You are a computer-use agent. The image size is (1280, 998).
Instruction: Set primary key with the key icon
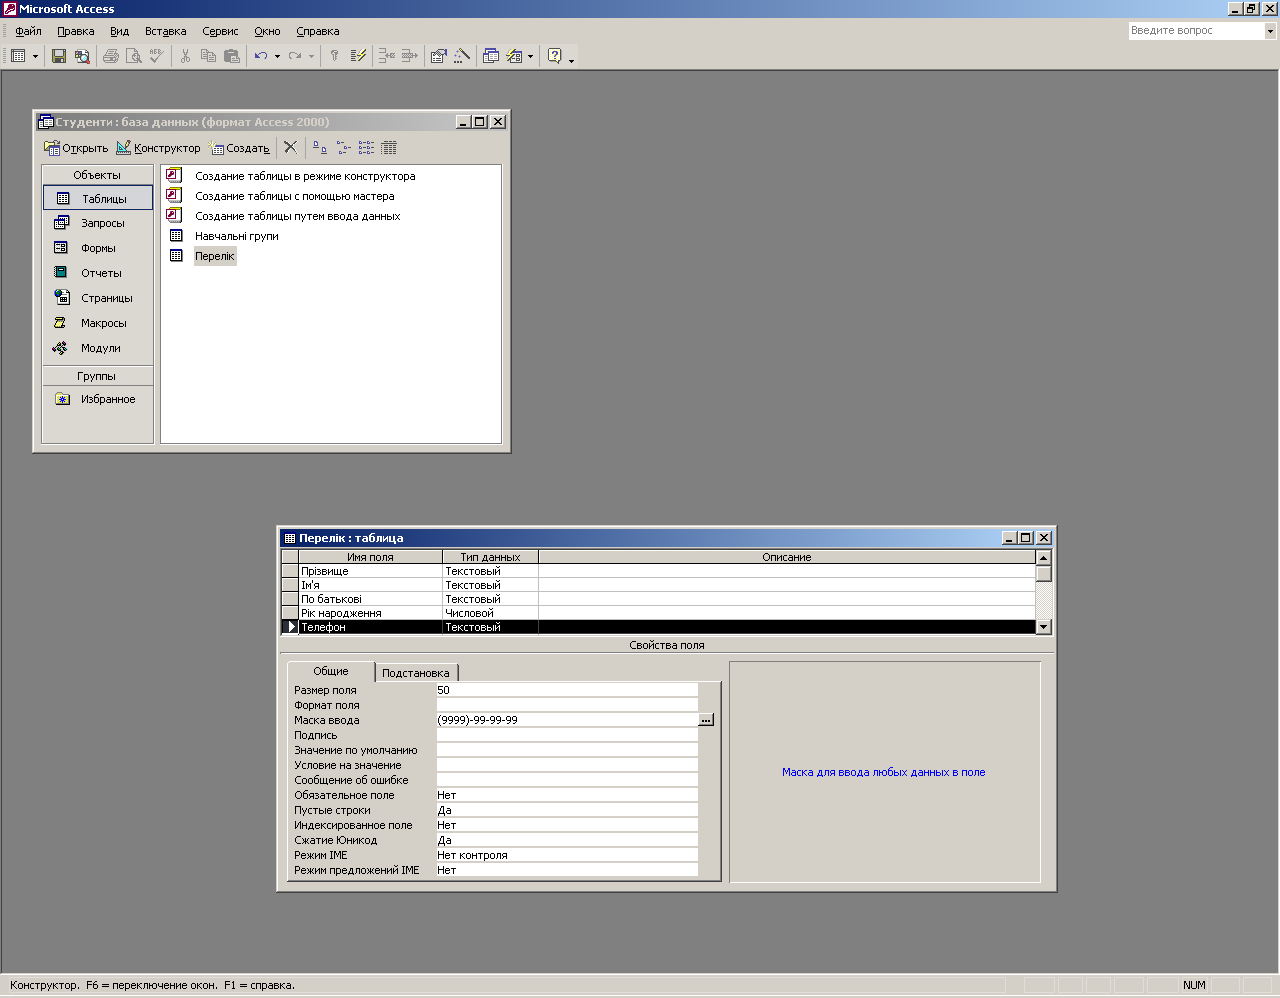(335, 56)
